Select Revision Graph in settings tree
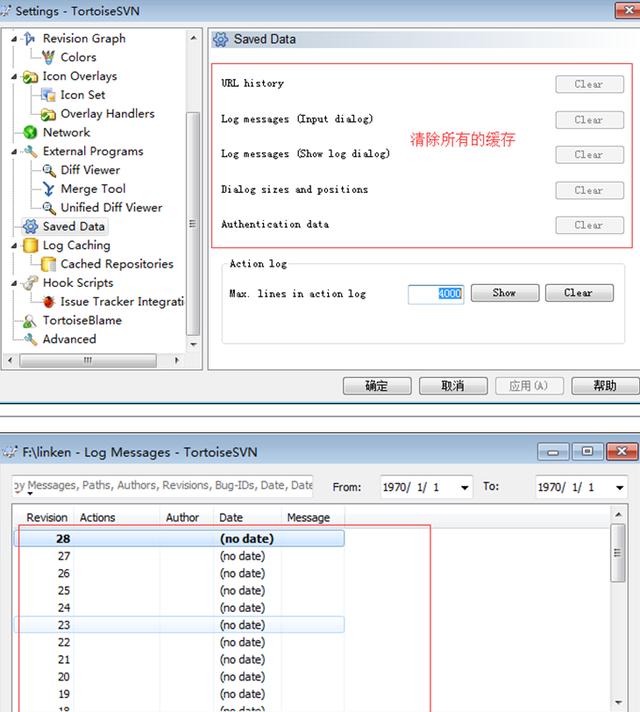Image resolution: width=640 pixels, height=712 pixels. [x=84, y=39]
